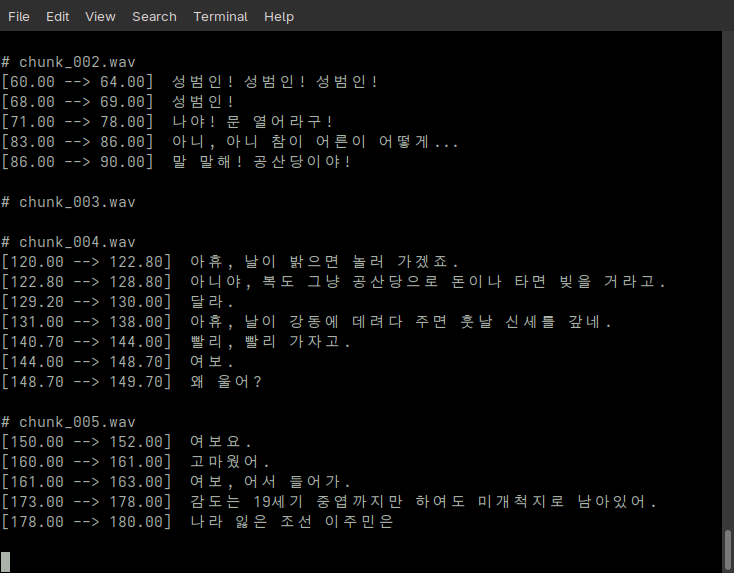Open the Terminal menu
Screen dimensions: 734x573
[x=220, y=16]
